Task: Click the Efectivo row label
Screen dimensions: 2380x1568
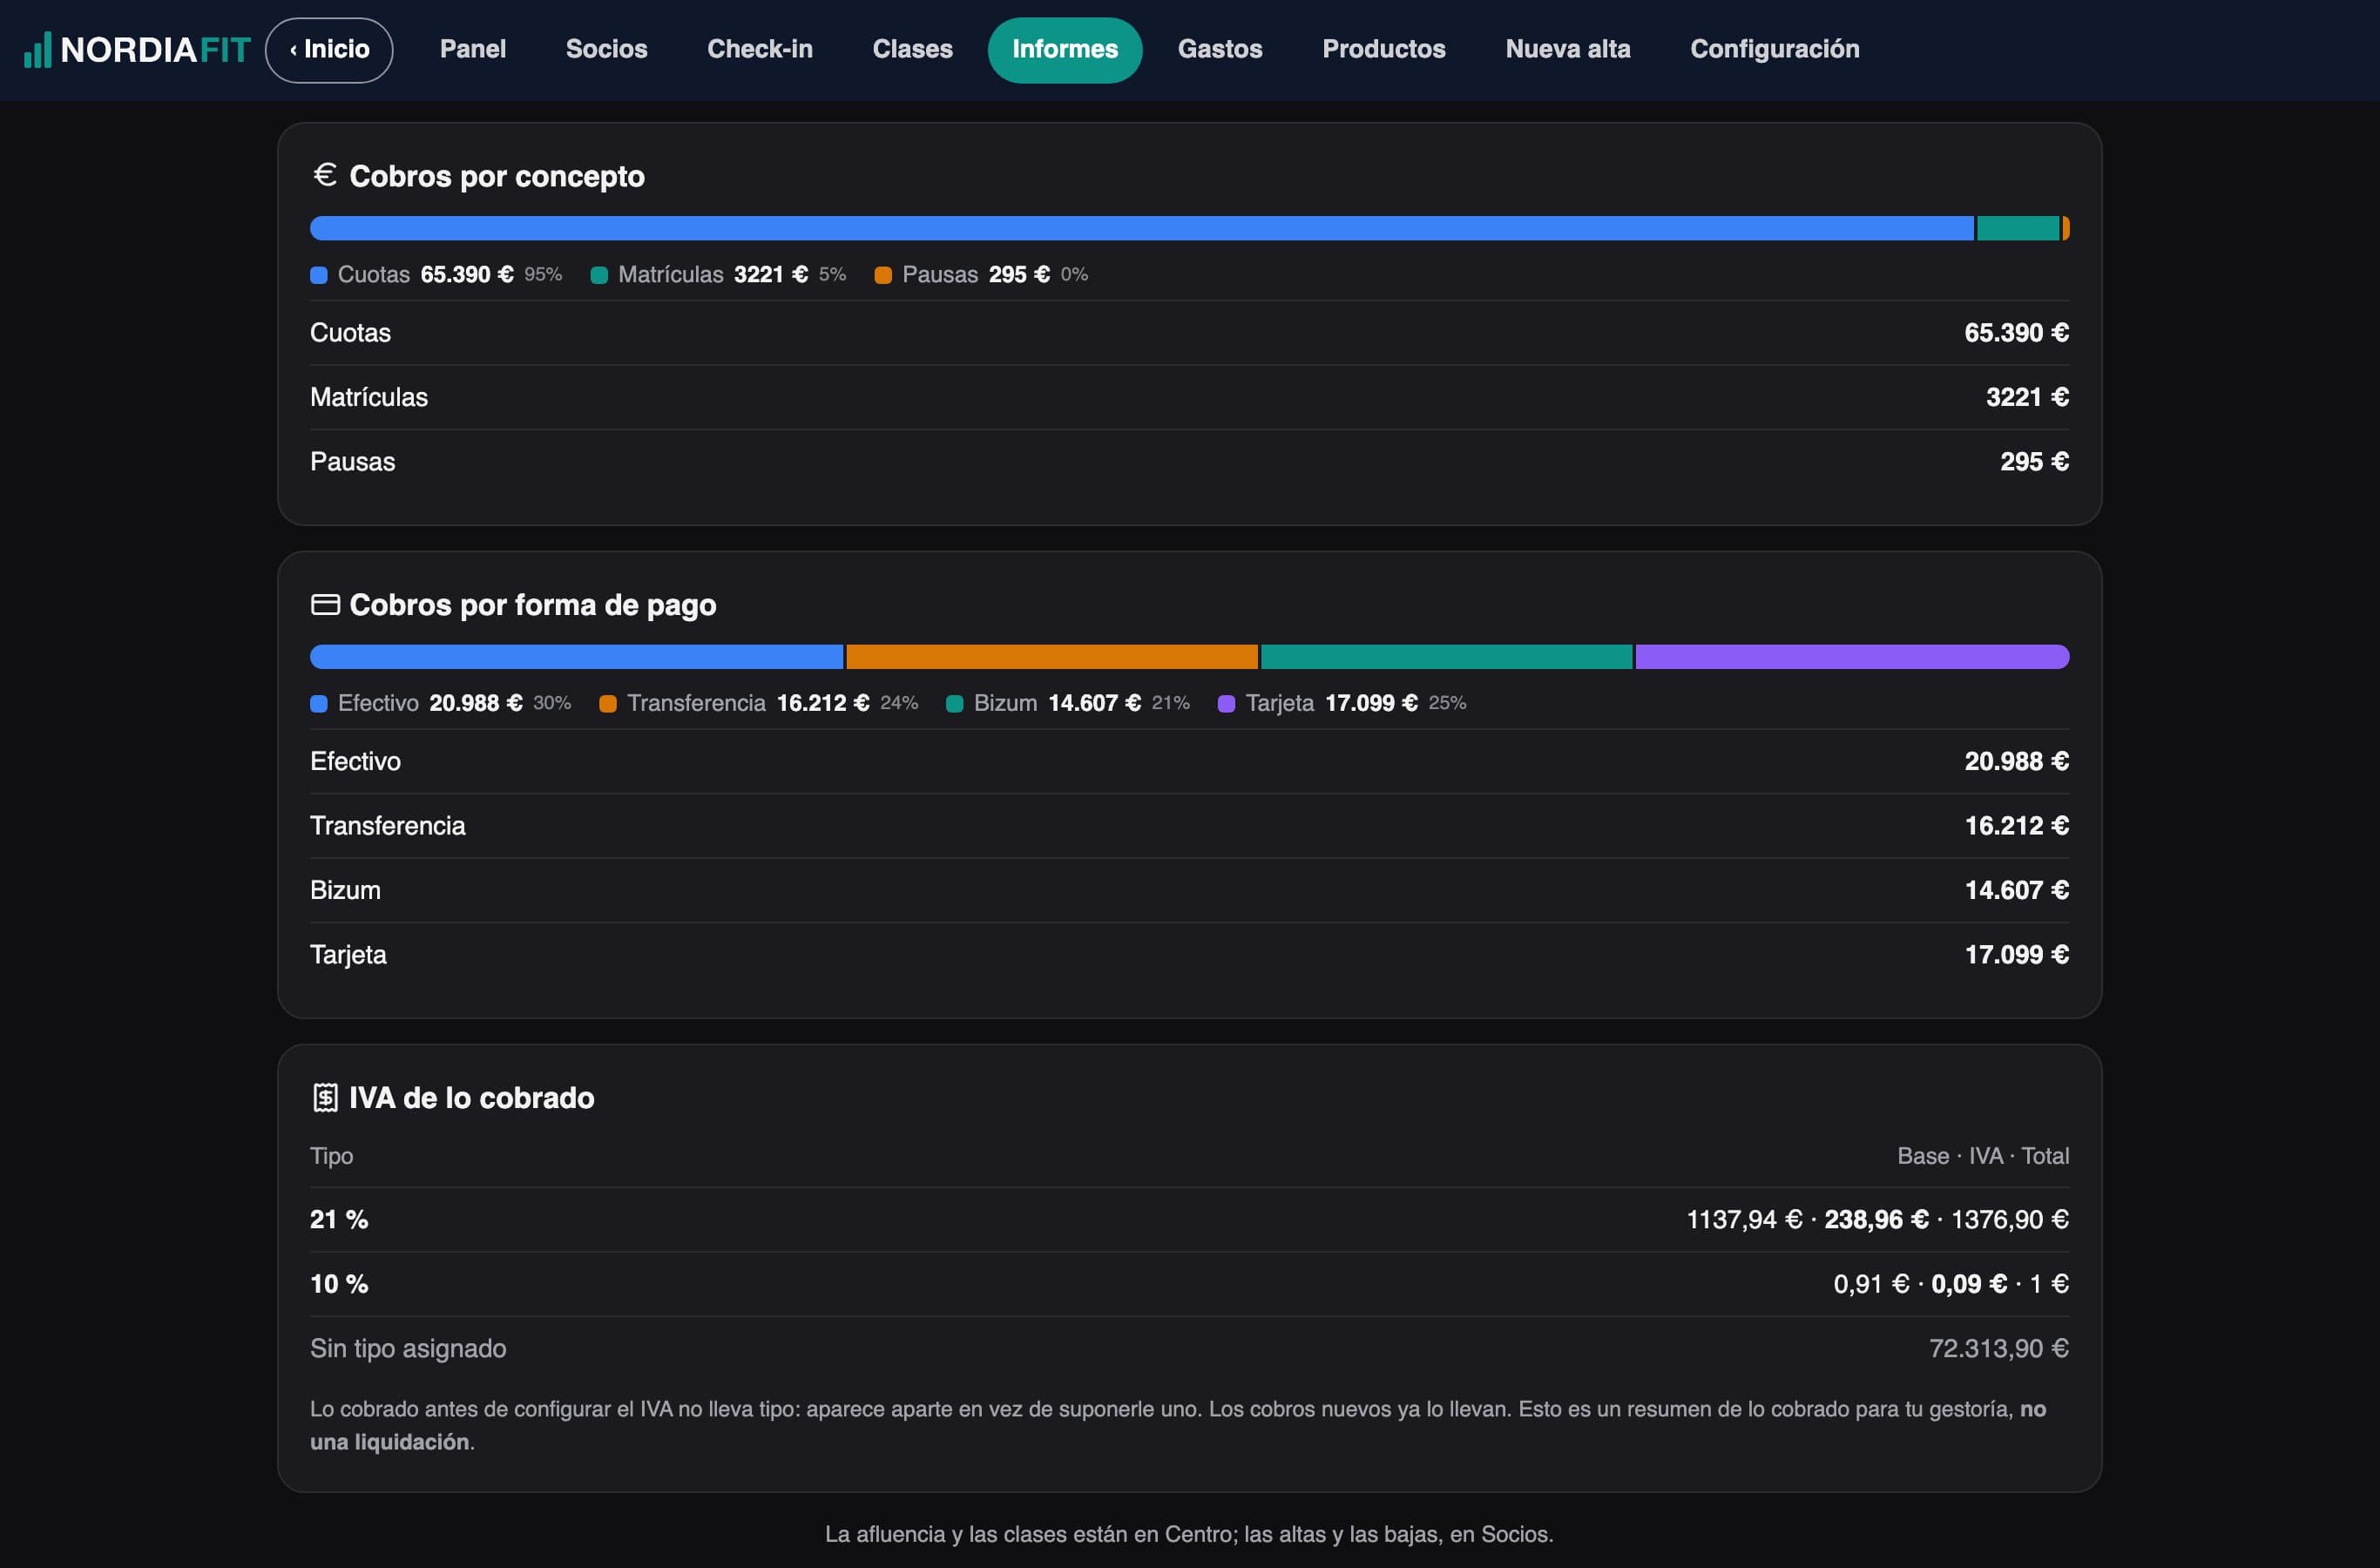Action: coord(355,762)
